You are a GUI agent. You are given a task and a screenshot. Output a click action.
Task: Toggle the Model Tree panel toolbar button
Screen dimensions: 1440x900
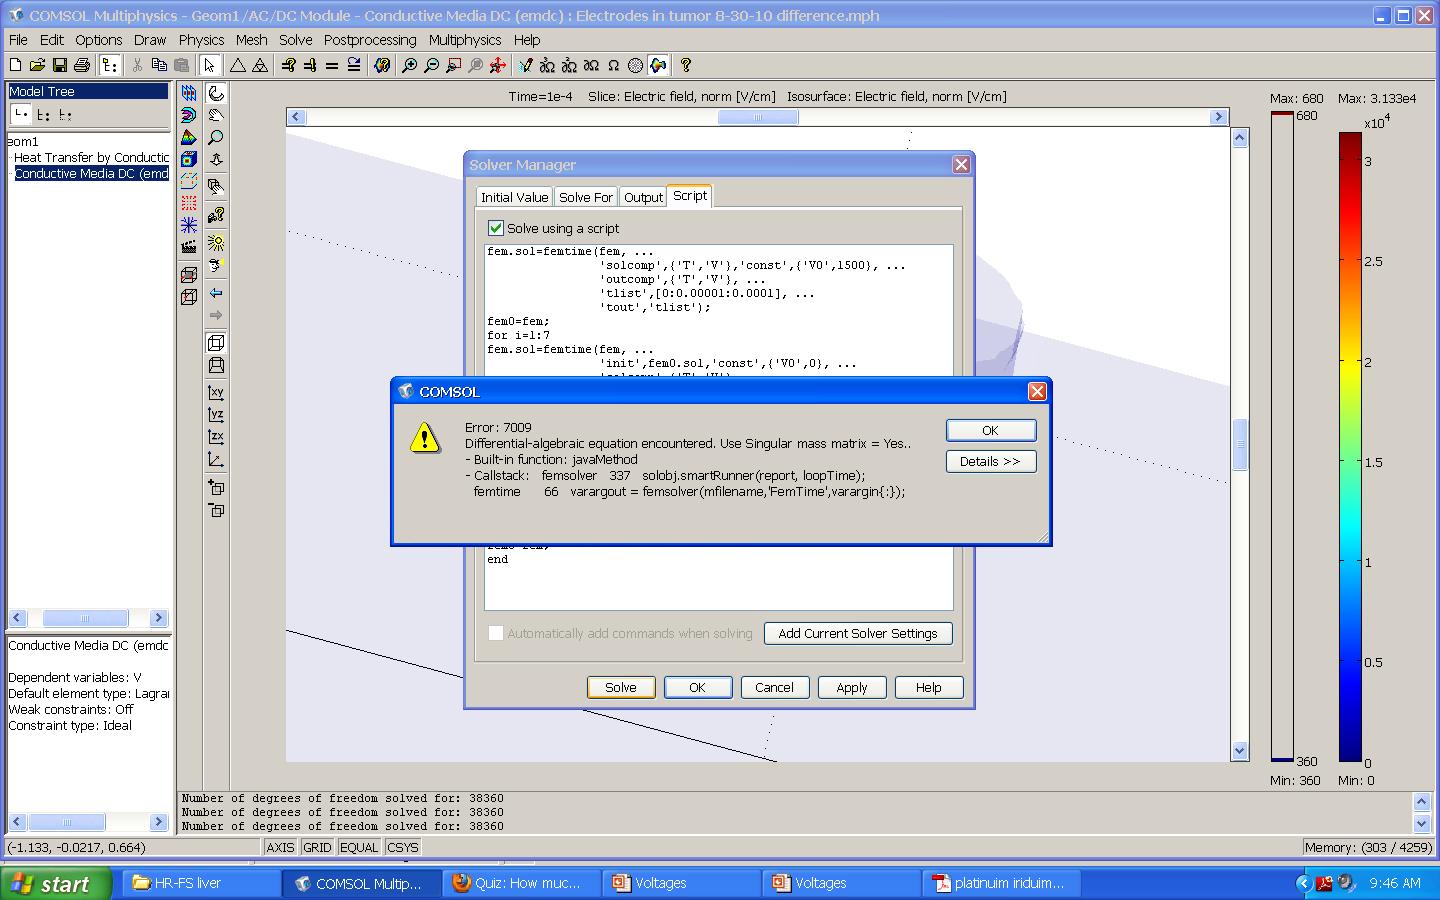[x=109, y=65]
